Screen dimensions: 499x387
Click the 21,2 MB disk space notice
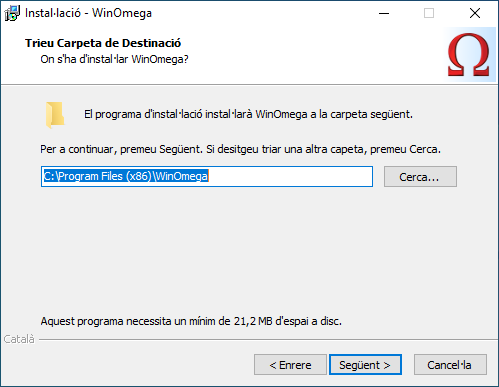click(191, 321)
